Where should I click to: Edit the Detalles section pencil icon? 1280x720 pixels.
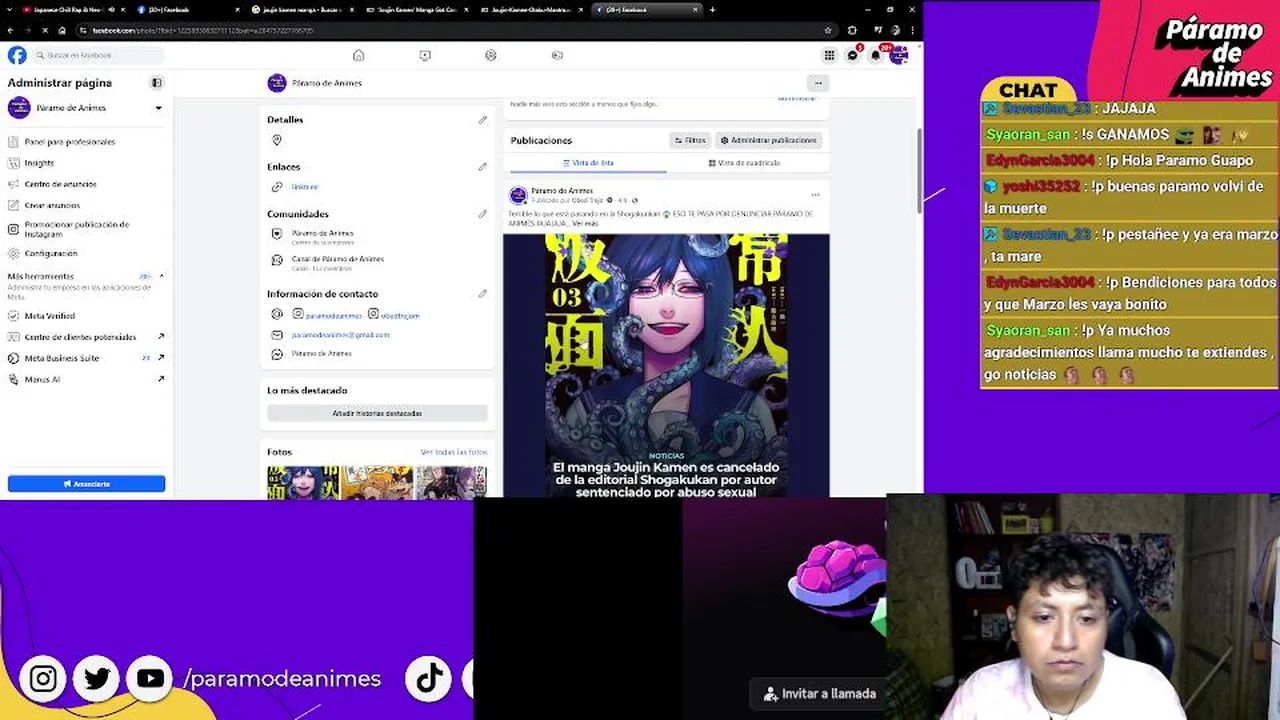click(x=482, y=120)
